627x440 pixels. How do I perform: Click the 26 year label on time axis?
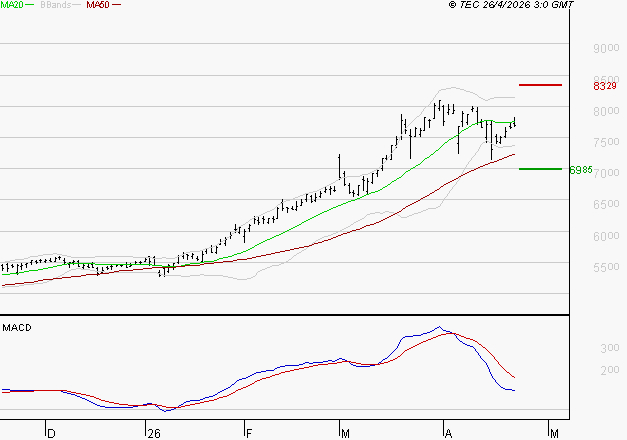(x=154, y=434)
